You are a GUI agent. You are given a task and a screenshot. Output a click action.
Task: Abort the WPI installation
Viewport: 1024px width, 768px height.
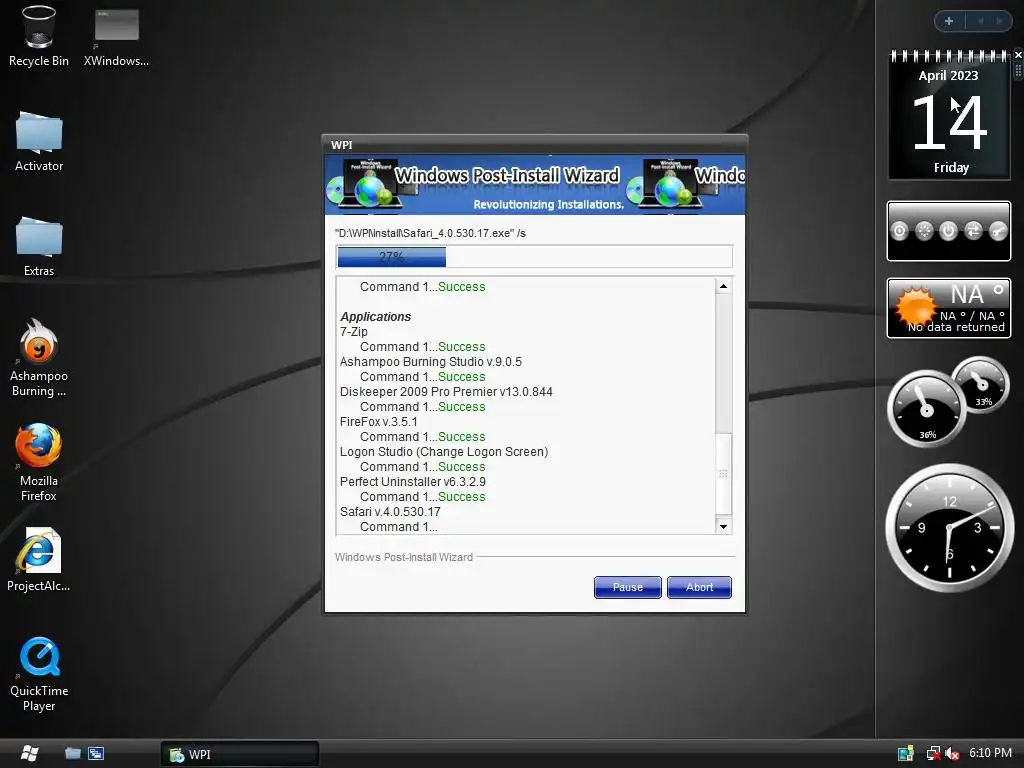point(699,587)
